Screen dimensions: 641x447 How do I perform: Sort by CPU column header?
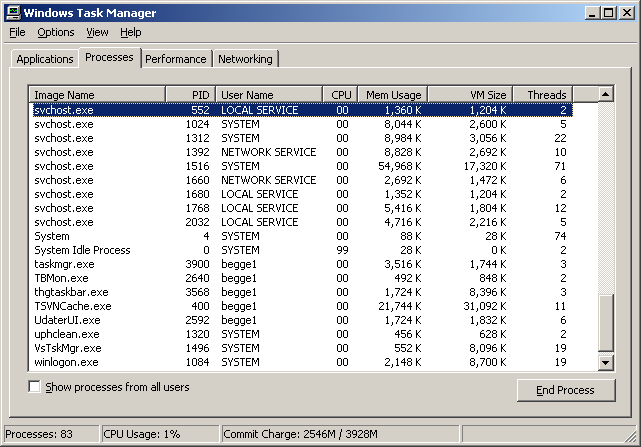pos(341,94)
